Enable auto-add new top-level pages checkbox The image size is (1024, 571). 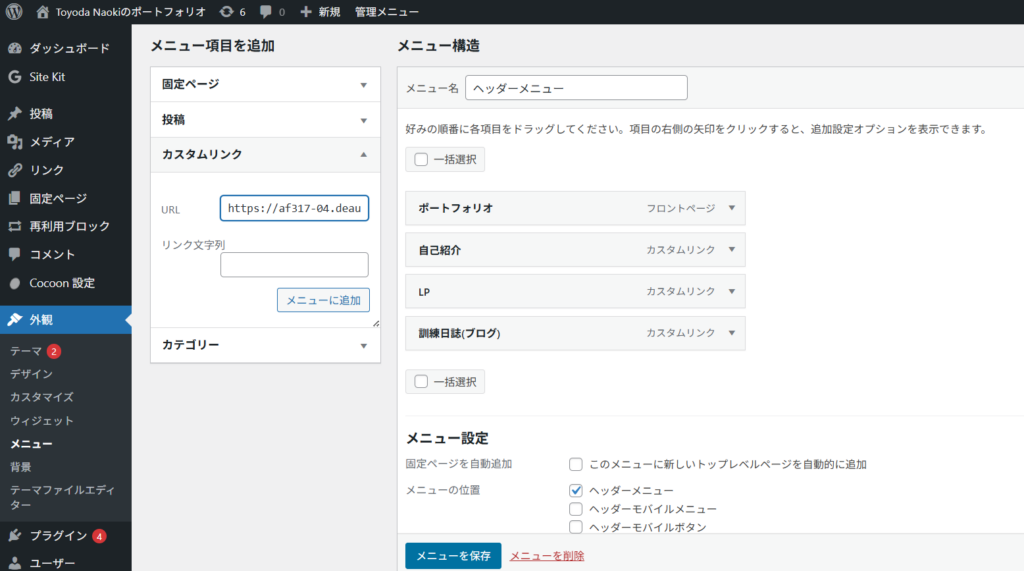pos(576,464)
